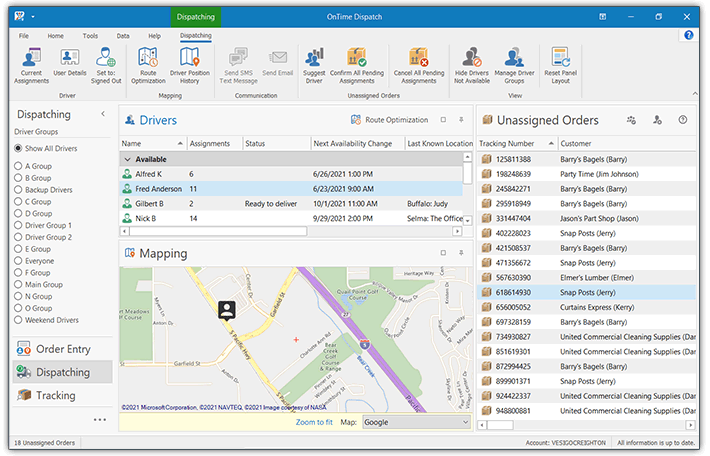This screenshot has width=710, height=456.
Task: Select Driver Group 1 radio button
Action: point(18,225)
